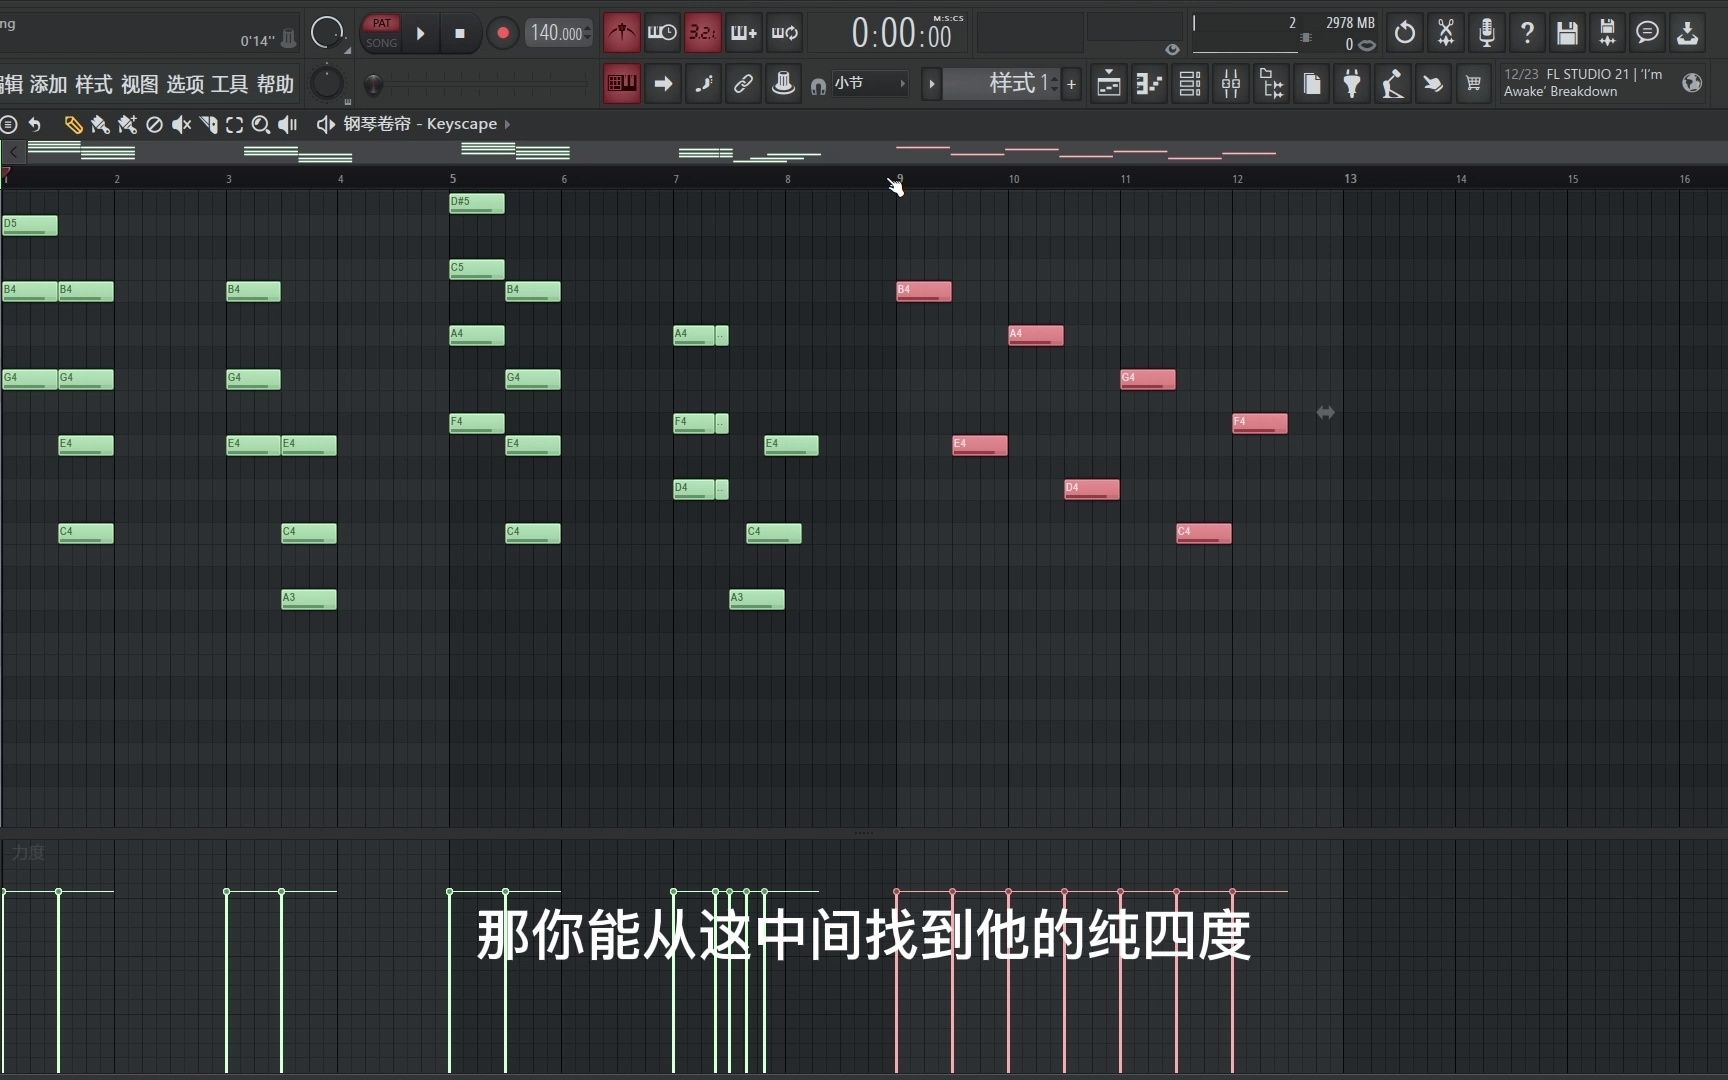Arm recording with the record button
The height and width of the screenshot is (1080, 1728).
click(503, 34)
